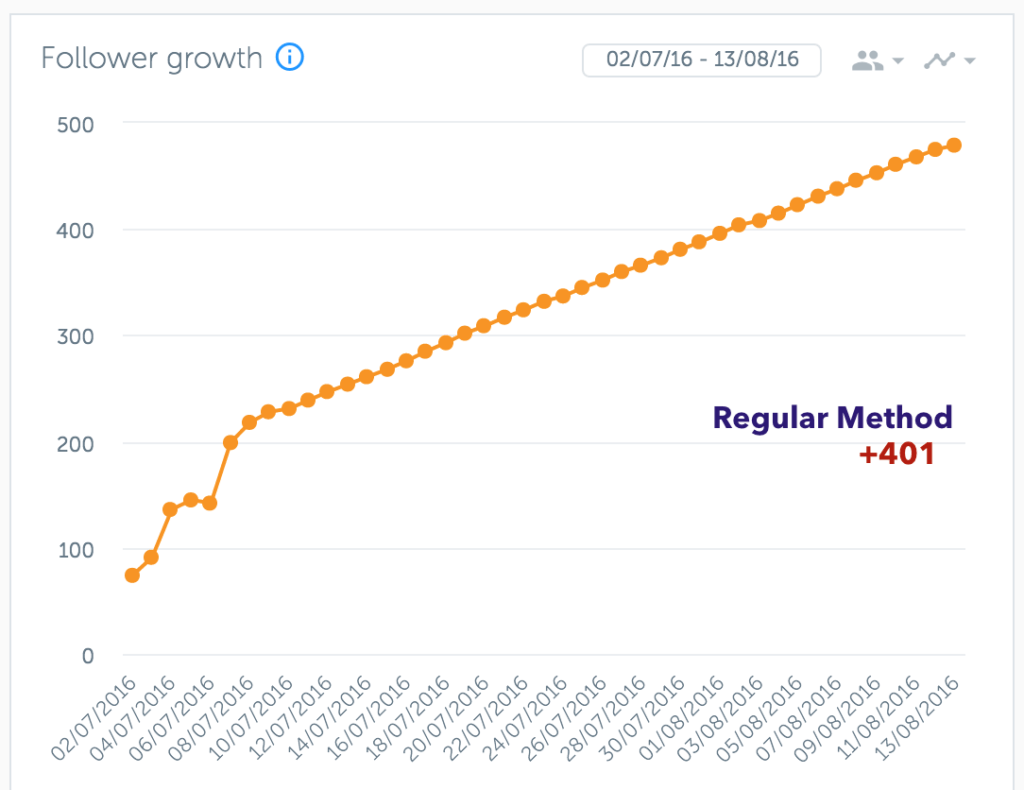1024x790 pixels.
Task: Click the Regular Method annotation text
Action: coord(832,418)
